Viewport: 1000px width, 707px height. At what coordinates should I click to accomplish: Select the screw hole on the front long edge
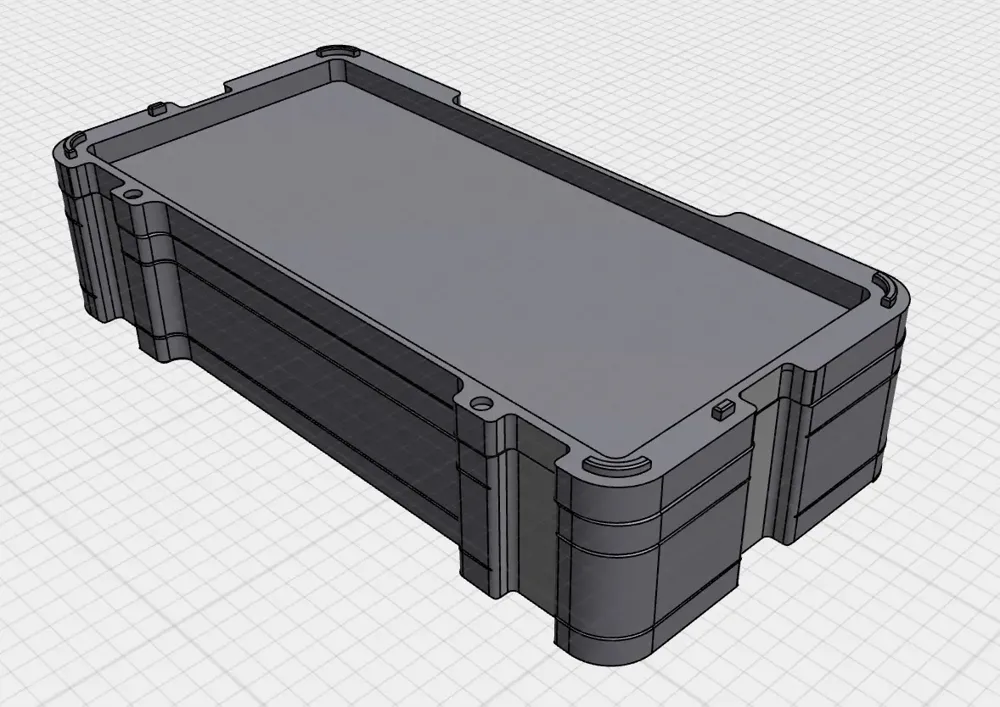pos(482,404)
